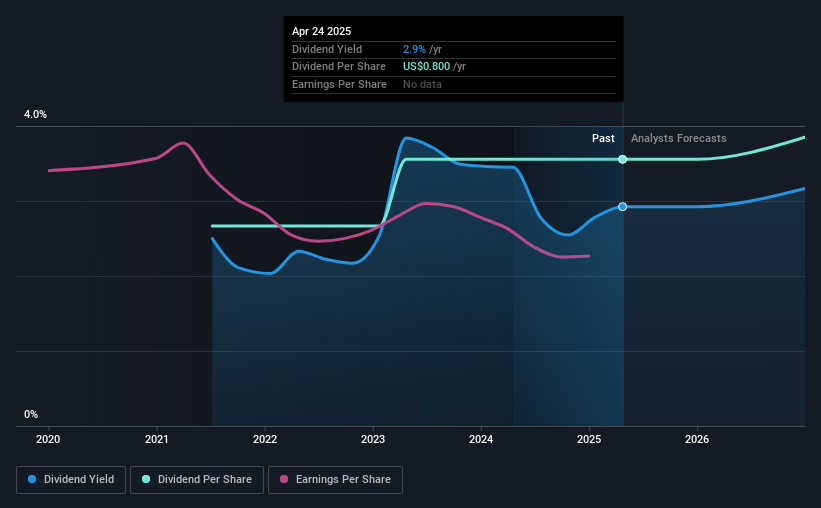Click the No data earnings value
821x508 pixels.
click(422, 84)
